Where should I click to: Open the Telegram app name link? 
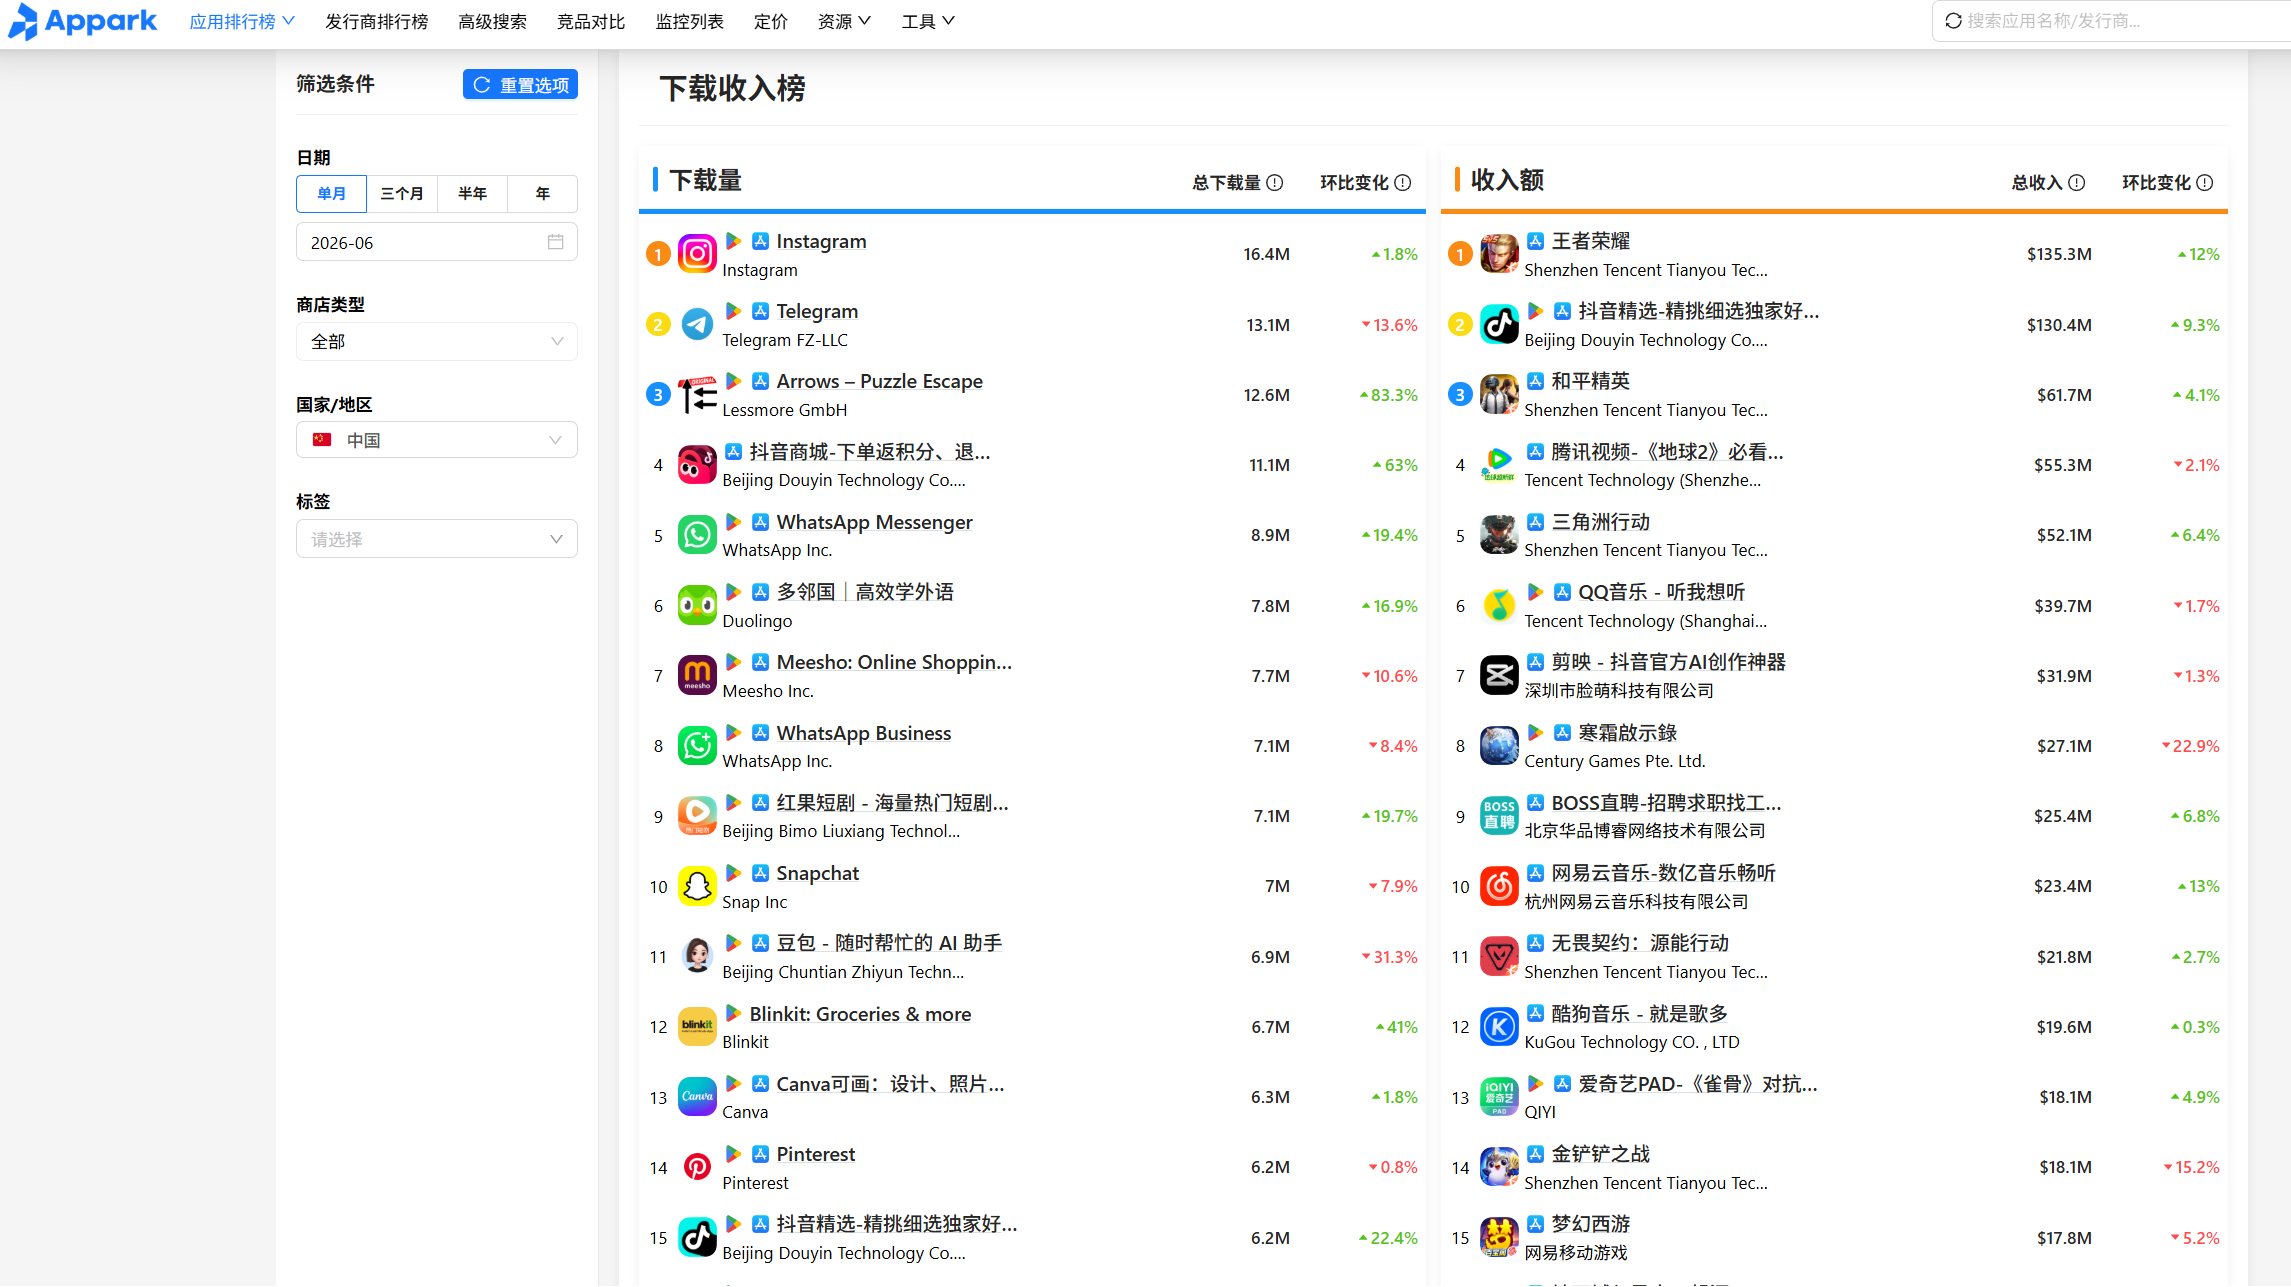[817, 311]
